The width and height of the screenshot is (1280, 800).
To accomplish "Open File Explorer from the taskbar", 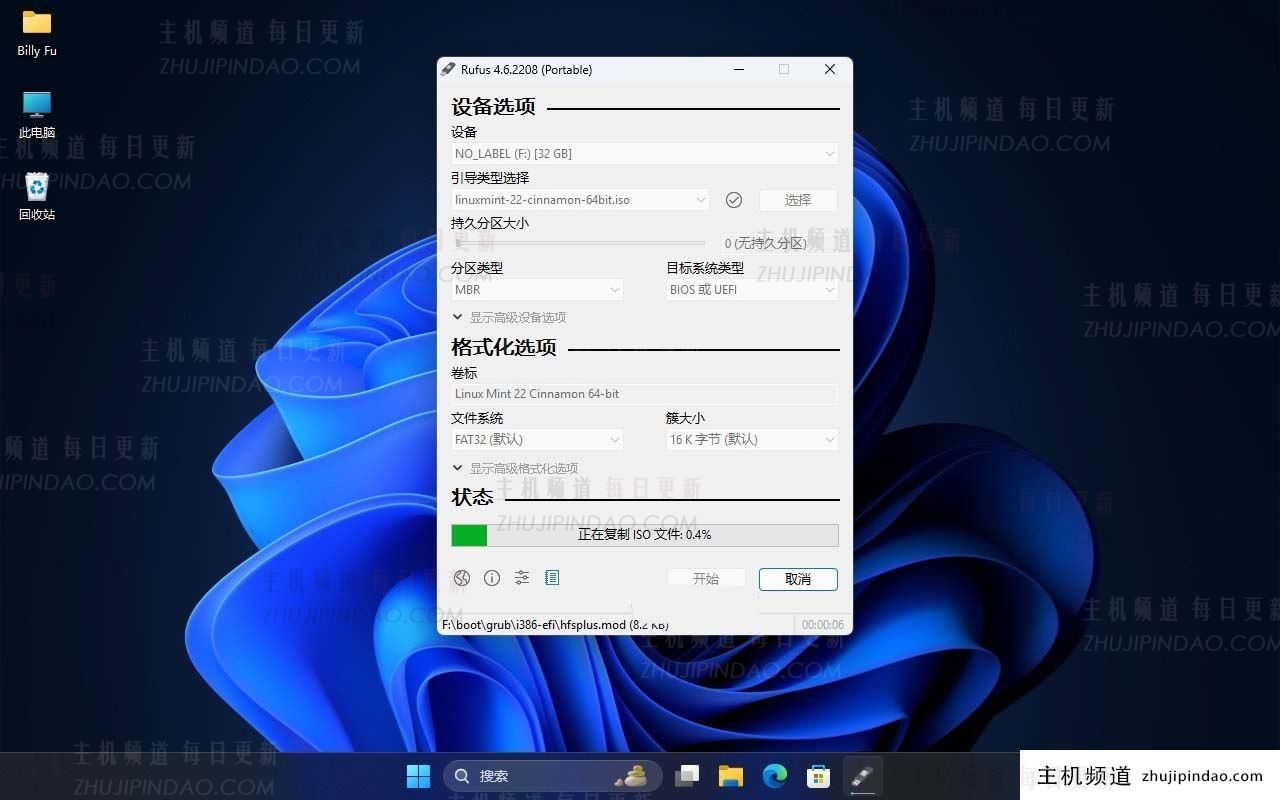I will click(731, 776).
